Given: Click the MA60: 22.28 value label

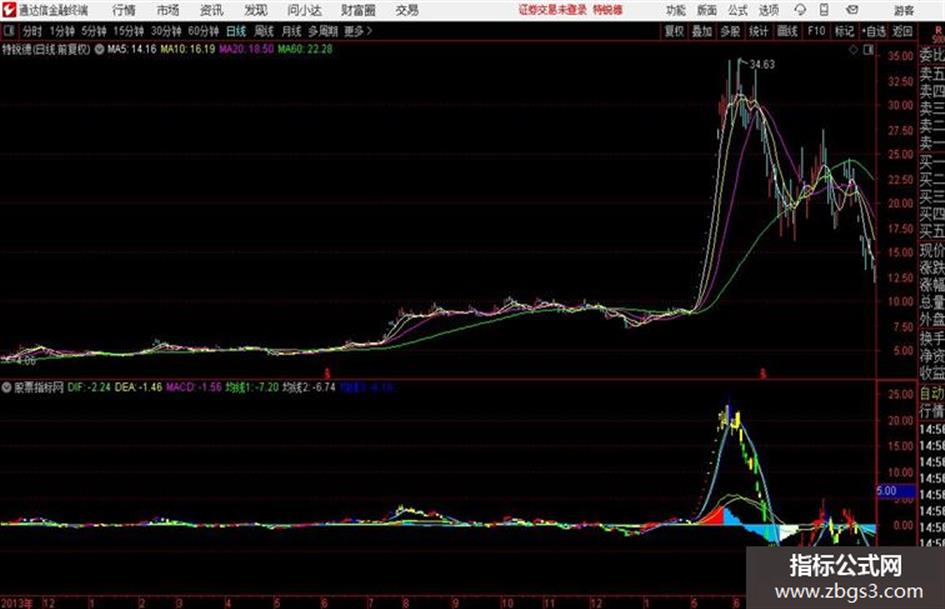Looking at the screenshot, I should [305, 49].
